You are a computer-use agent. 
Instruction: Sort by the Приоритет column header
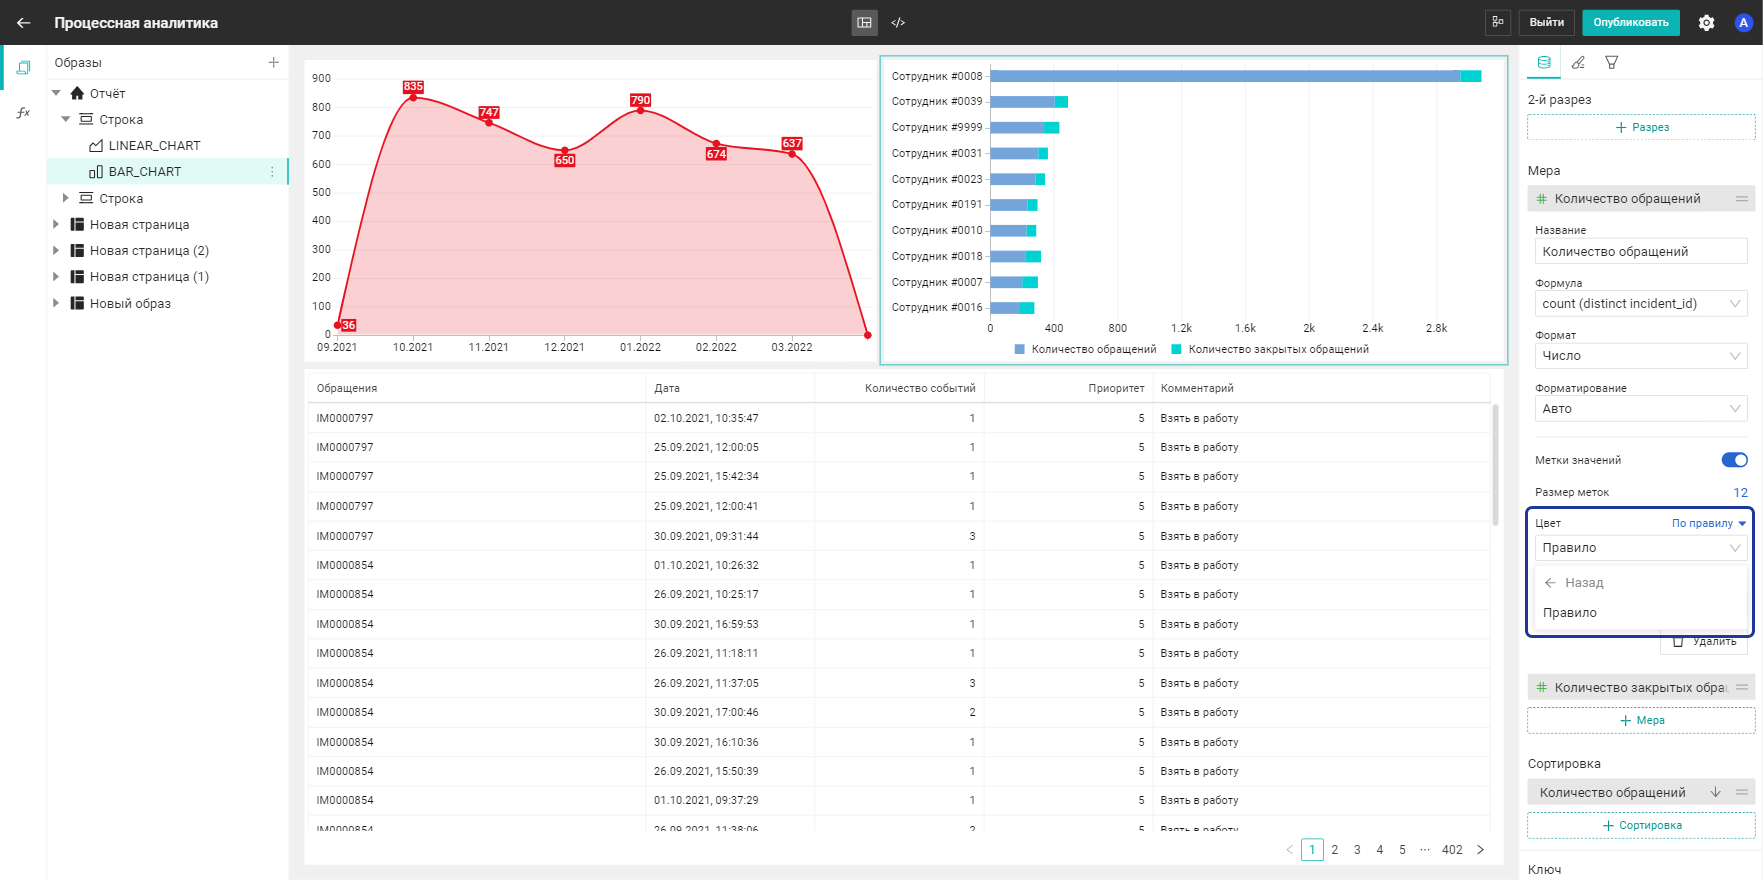(1116, 388)
